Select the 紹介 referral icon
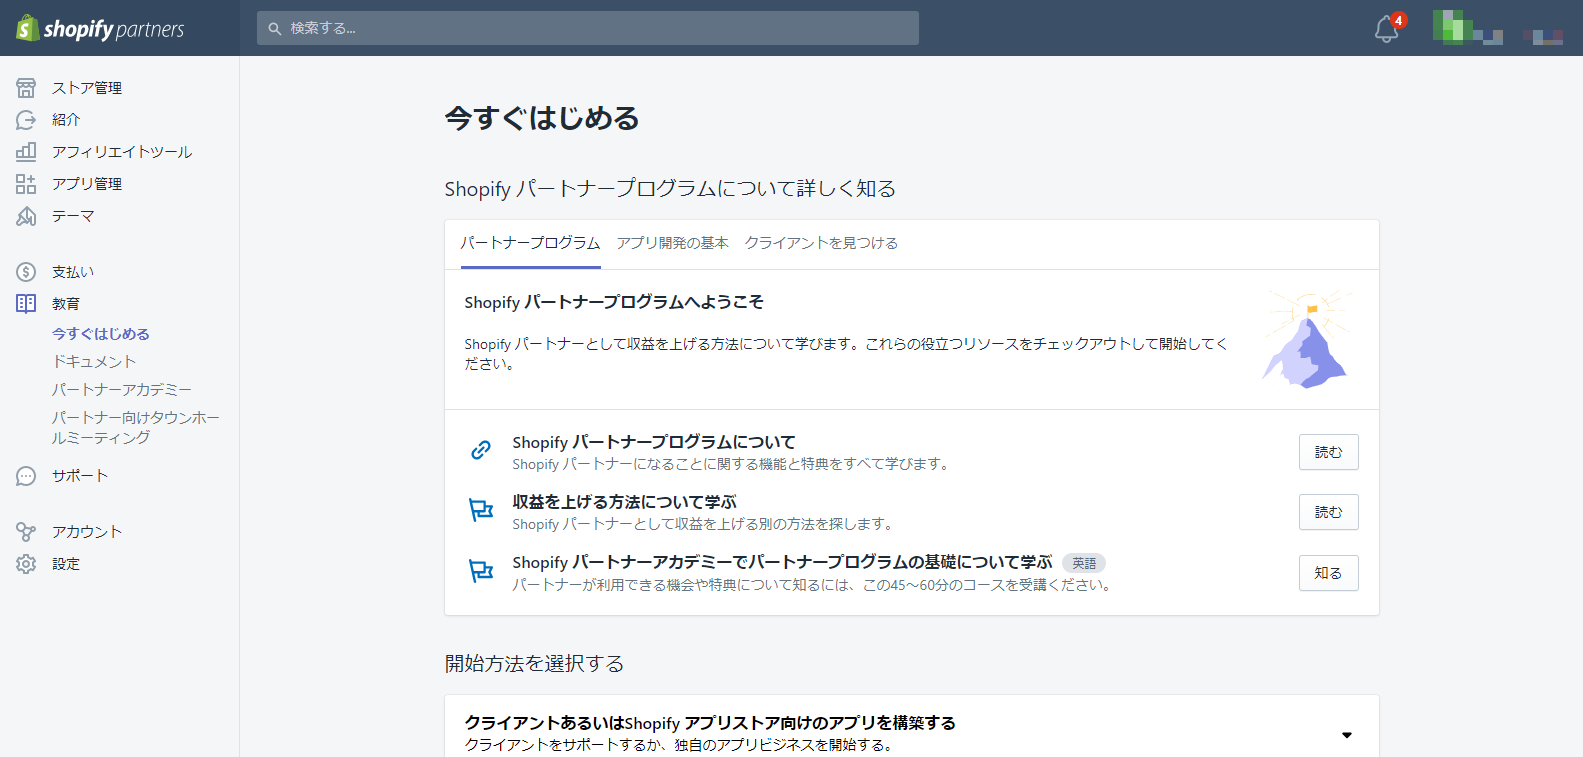This screenshot has height=757, width=1583. [x=26, y=120]
